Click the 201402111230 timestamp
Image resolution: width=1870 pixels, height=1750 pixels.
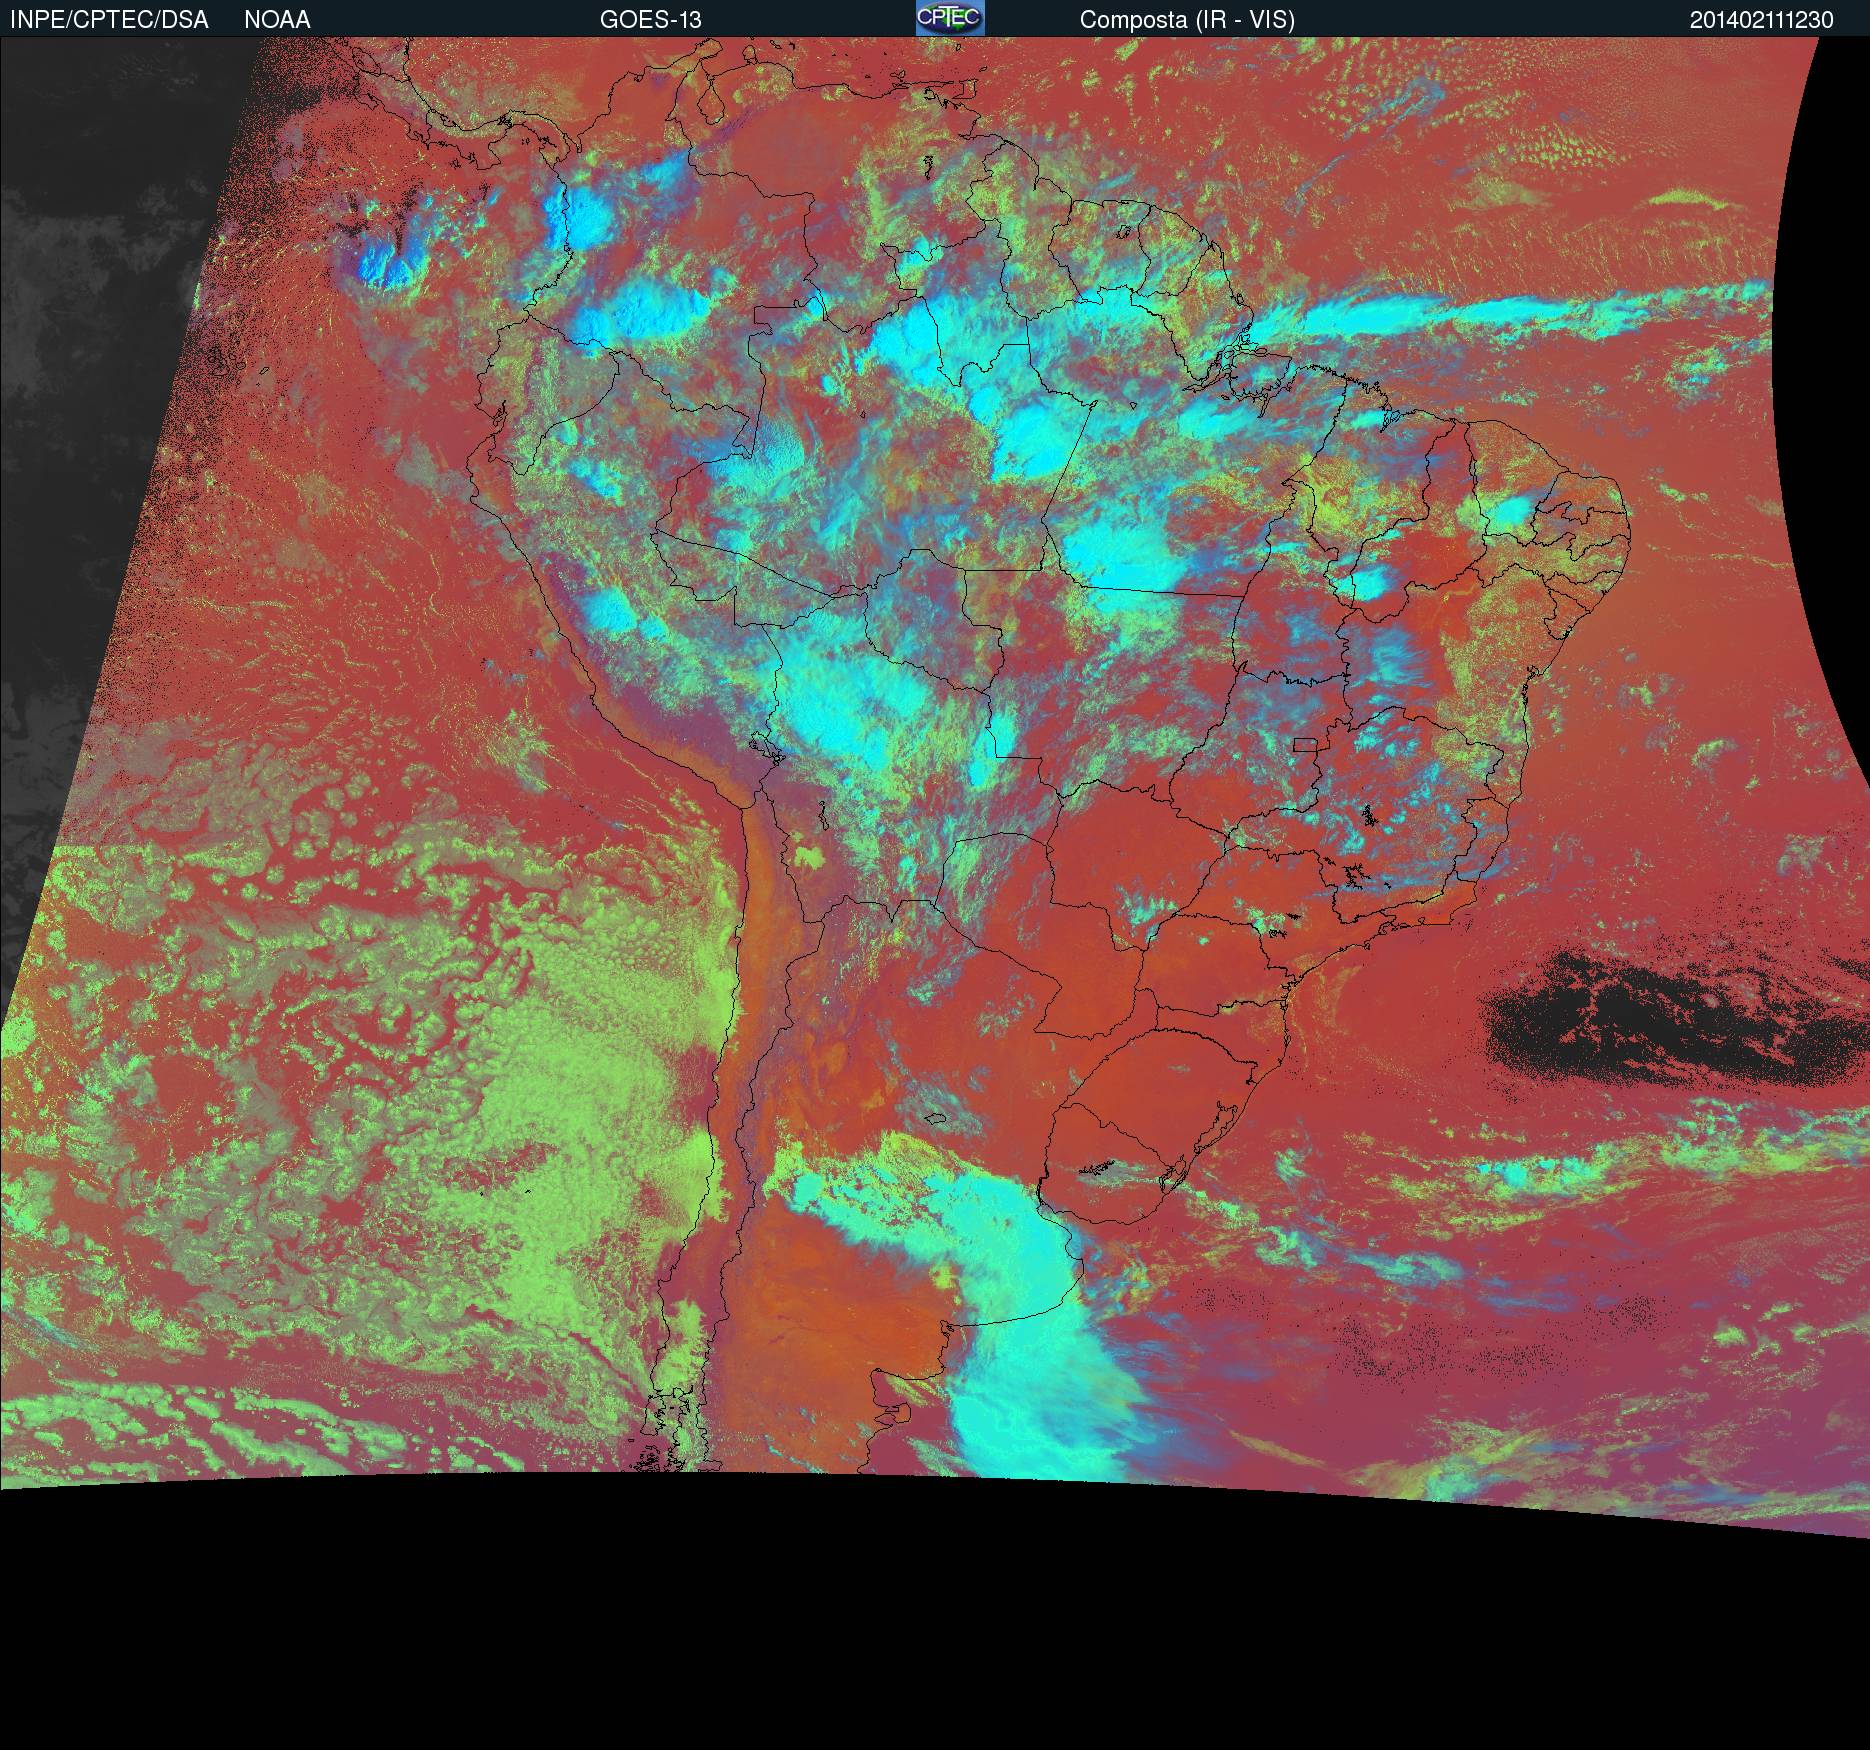(x=1761, y=20)
